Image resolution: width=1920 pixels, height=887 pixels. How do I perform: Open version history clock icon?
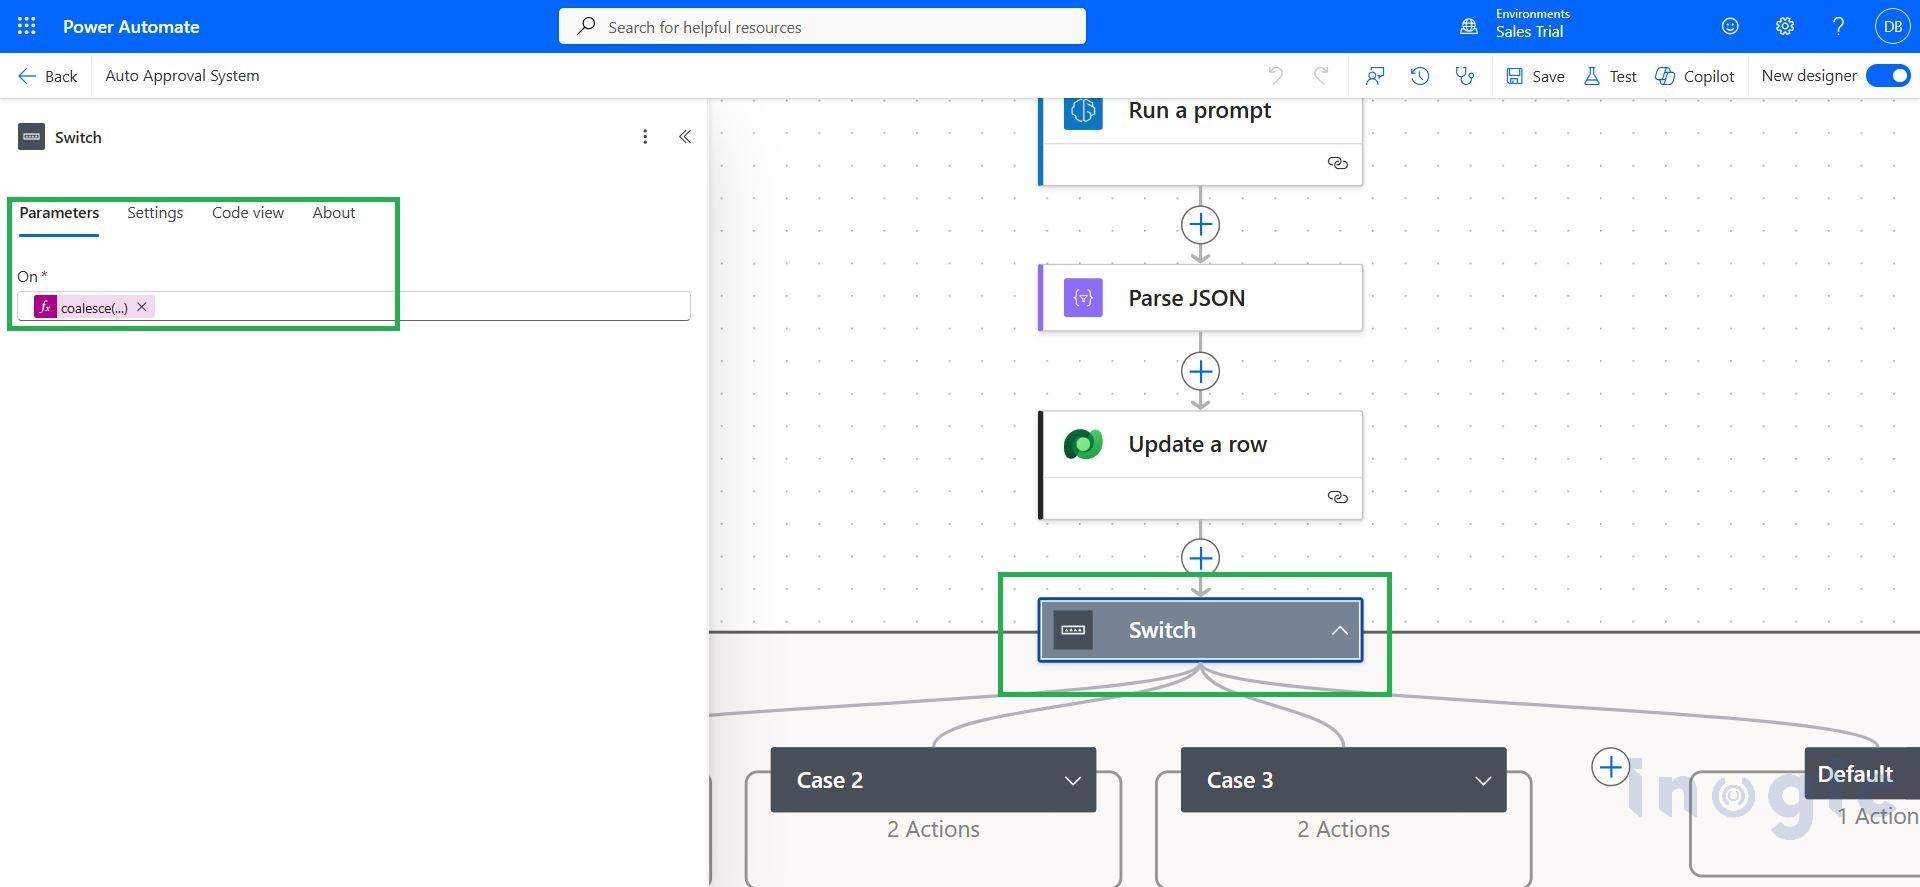1420,76
